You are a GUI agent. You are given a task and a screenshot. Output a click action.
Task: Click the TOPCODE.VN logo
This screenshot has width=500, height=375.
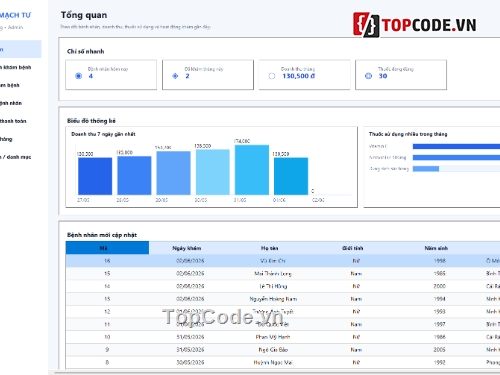pyautogui.click(x=415, y=25)
